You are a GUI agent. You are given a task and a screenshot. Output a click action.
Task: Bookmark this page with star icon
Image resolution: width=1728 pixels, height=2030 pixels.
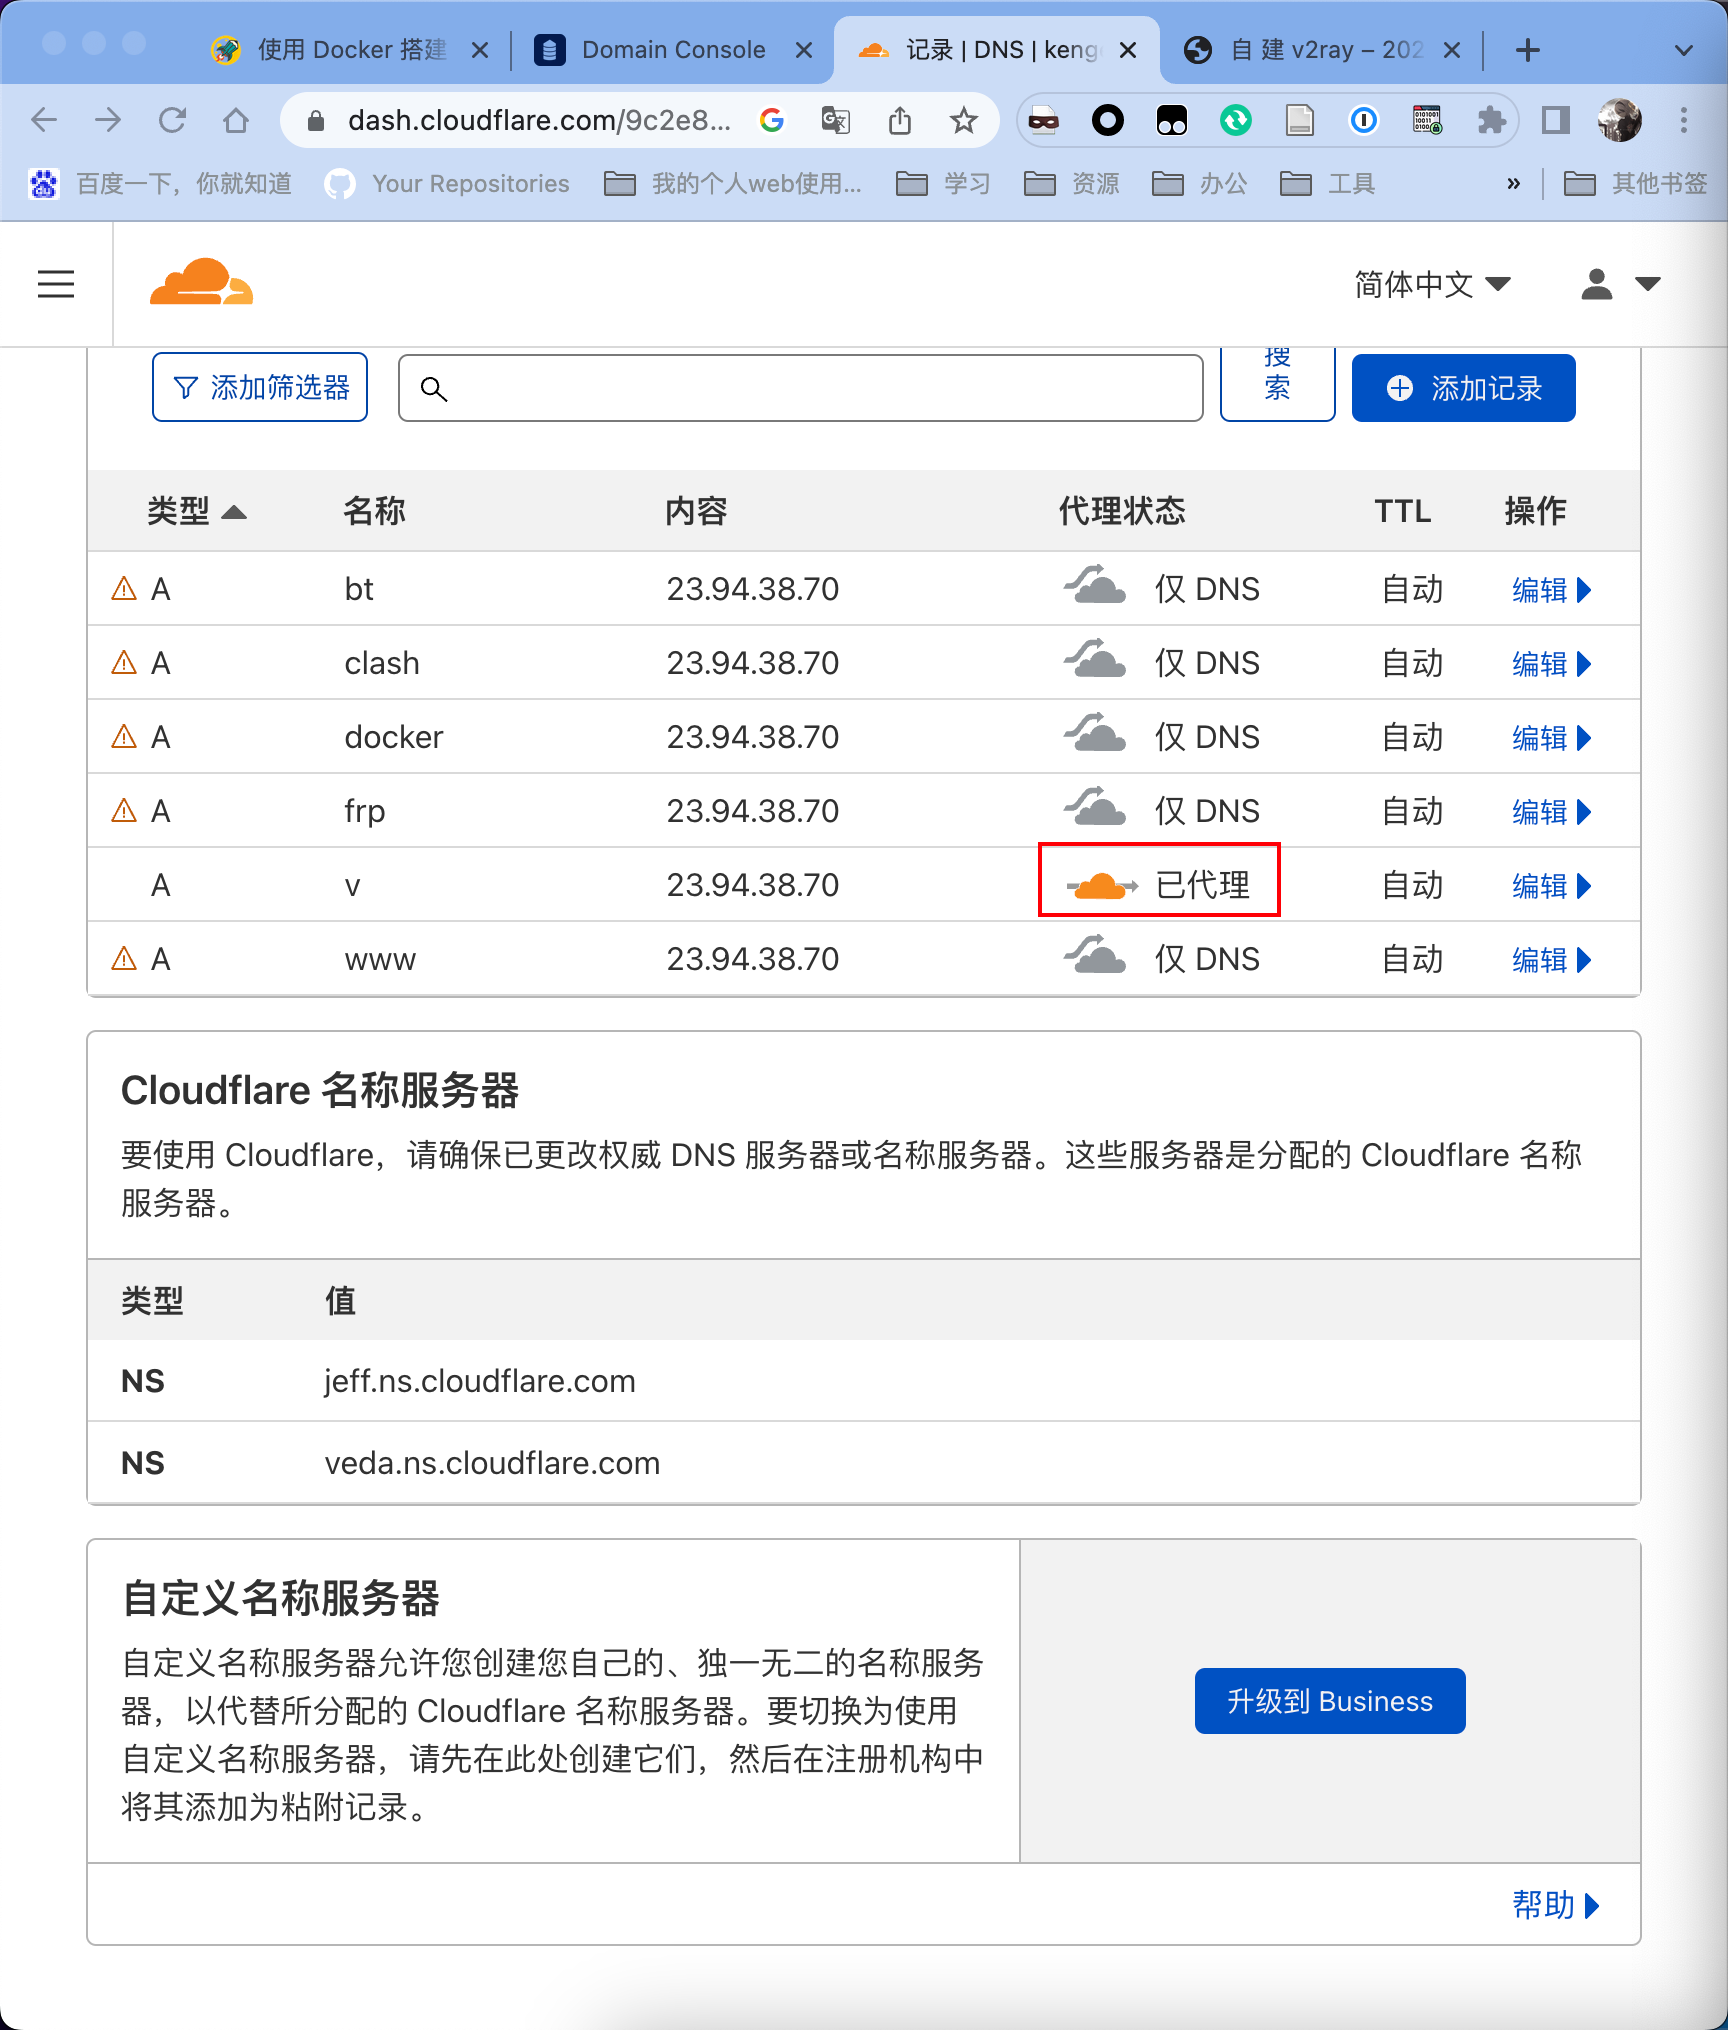[964, 121]
